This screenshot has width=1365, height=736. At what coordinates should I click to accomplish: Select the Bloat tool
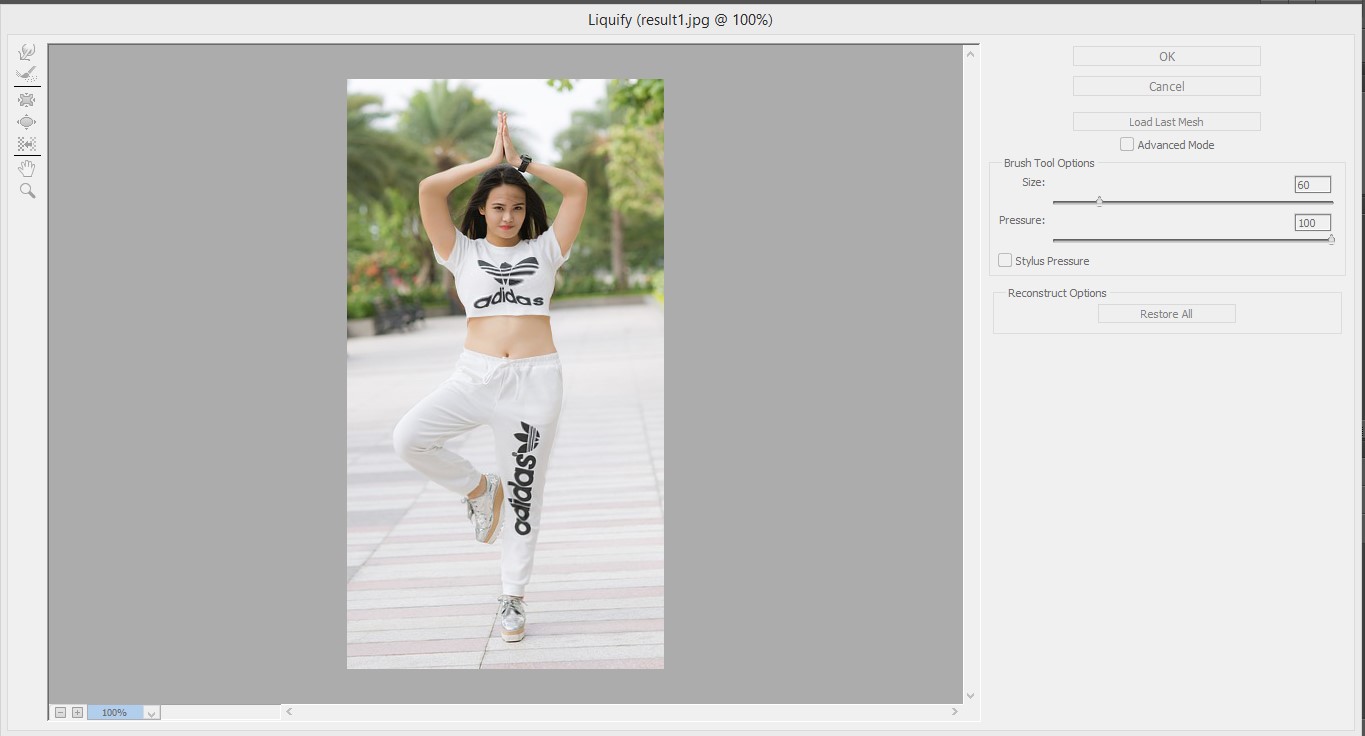point(27,122)
